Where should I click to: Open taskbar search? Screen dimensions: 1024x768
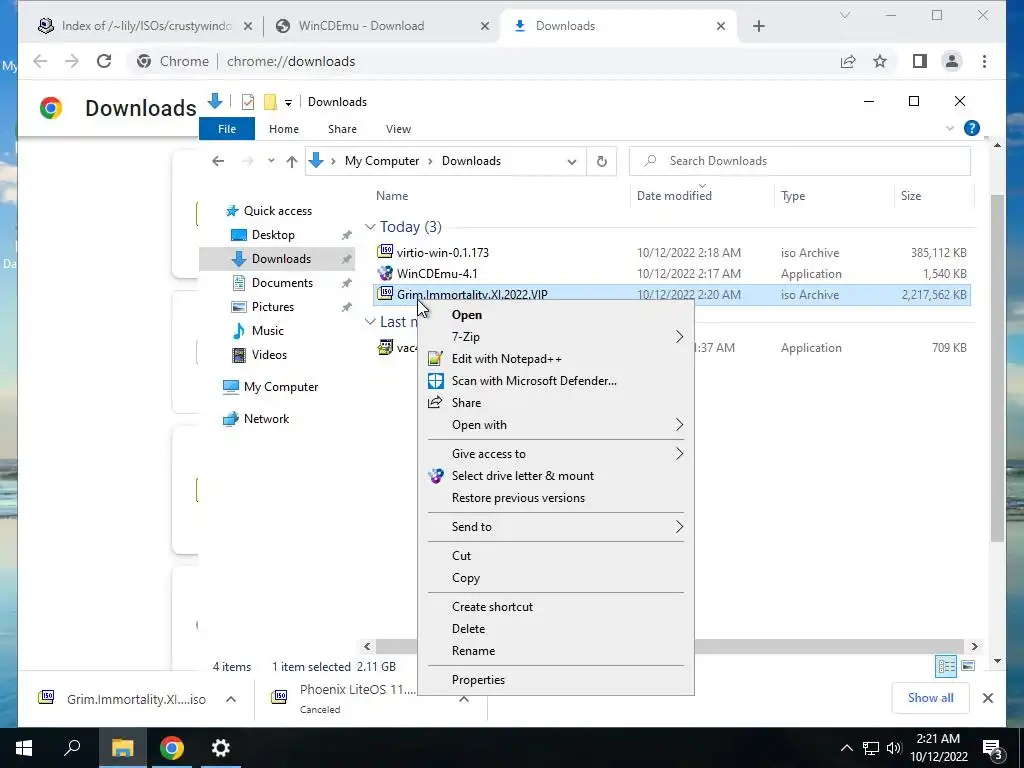pyautogui.click(x=72, y=748)
